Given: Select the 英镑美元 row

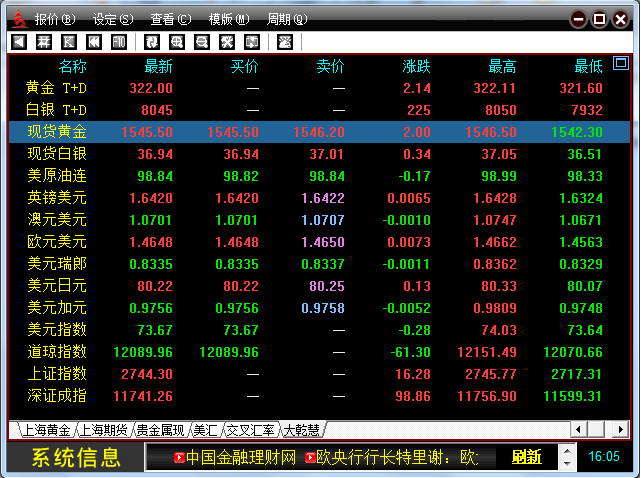Looking at the screenshot, I should click(319, 198).
